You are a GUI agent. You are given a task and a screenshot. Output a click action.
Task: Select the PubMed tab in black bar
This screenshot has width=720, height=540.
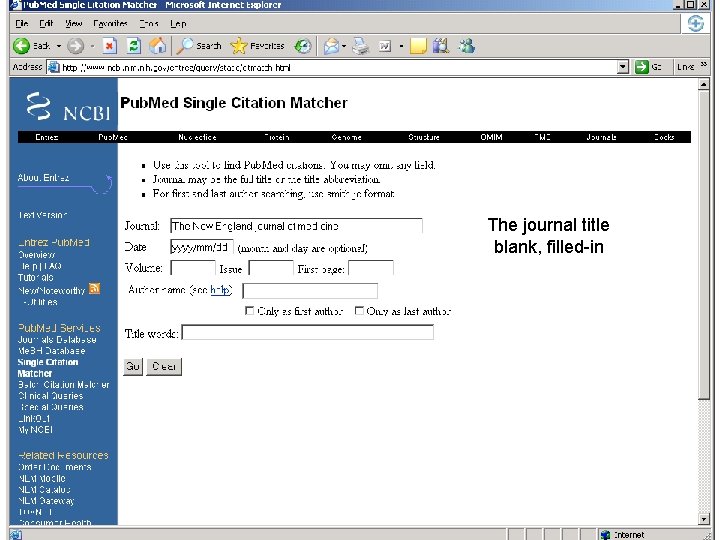point(113,137)
